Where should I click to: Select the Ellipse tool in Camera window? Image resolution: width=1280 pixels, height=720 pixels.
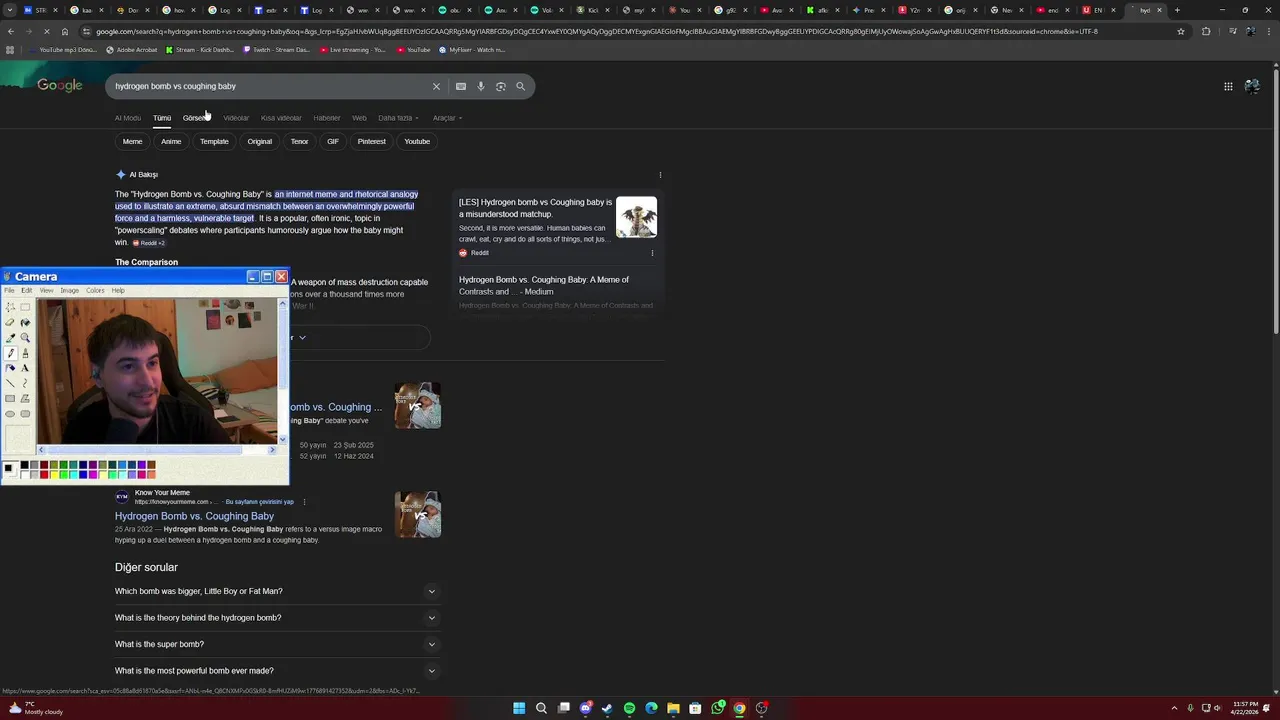(x=10, y=414)
